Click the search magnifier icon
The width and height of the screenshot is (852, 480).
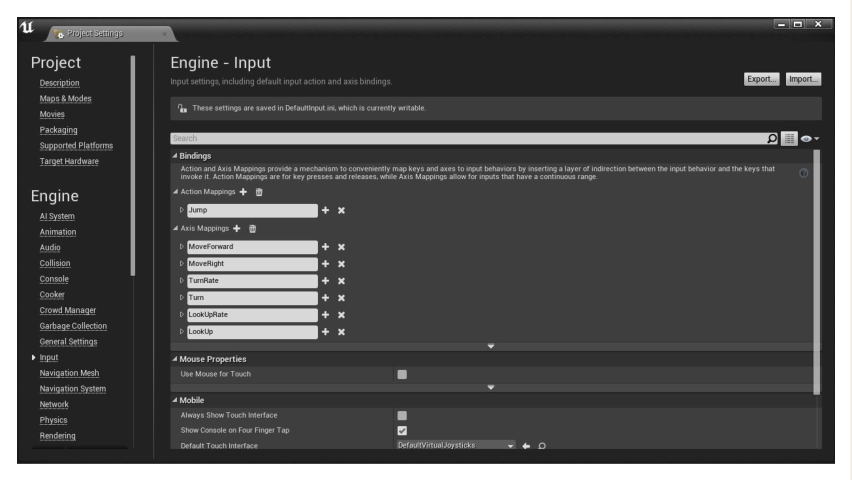pyautogui.click(x=772, y=139)
